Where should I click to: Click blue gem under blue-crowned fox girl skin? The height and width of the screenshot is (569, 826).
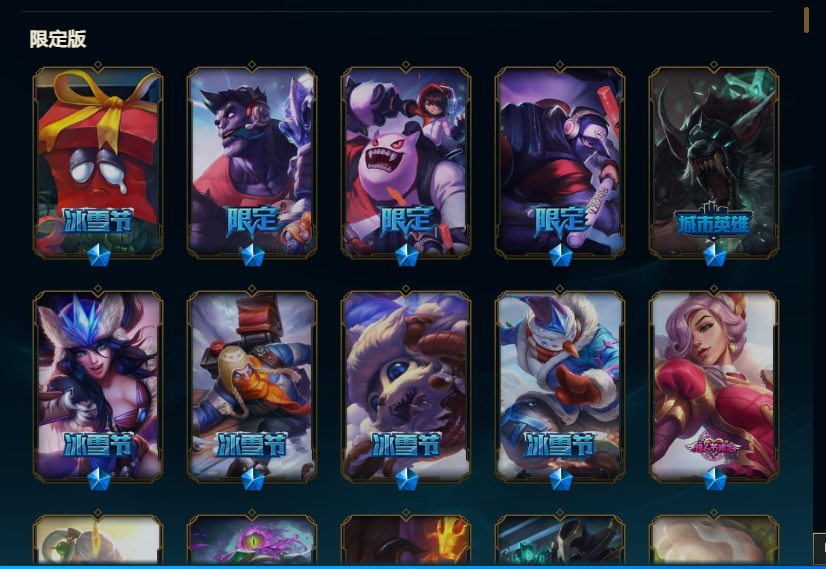99,479
